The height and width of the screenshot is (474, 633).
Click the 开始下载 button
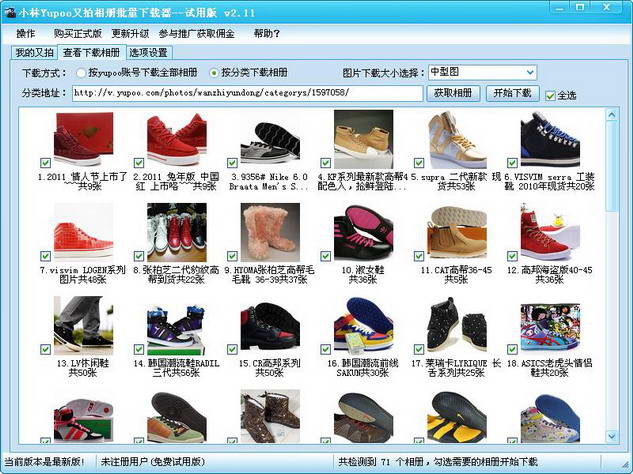tap(512, 93)
